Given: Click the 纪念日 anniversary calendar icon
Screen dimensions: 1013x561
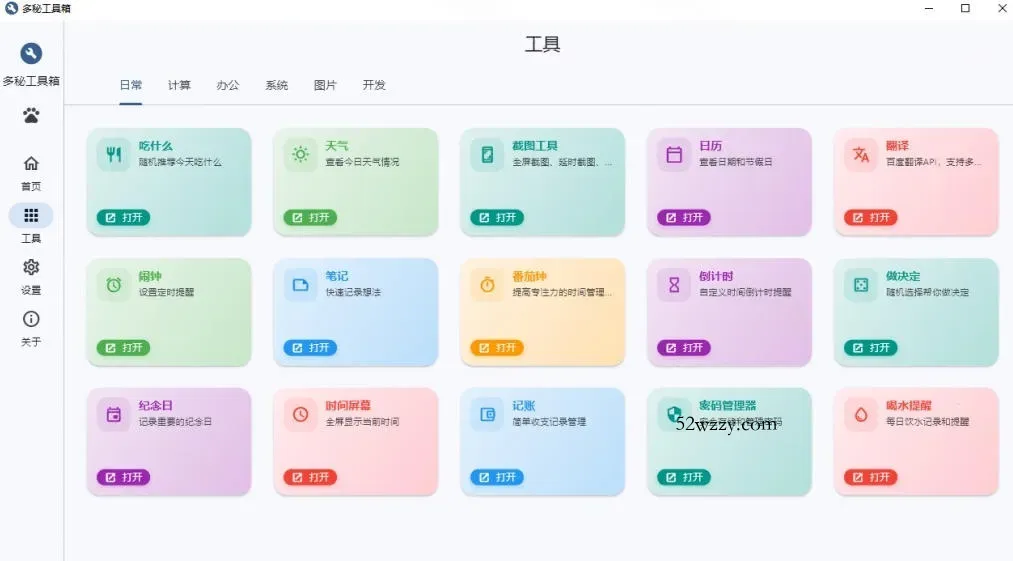Looking at the screenshot, I should pos(114,414).
